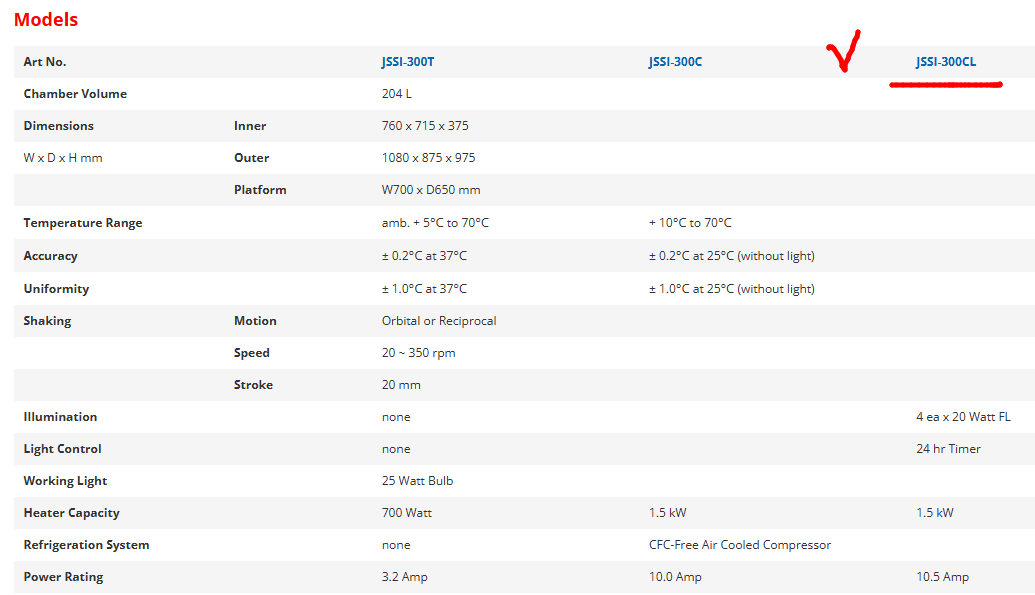
Task: Click the 4 ea x 20 Watt FL cell
Action: click(963, 417)
